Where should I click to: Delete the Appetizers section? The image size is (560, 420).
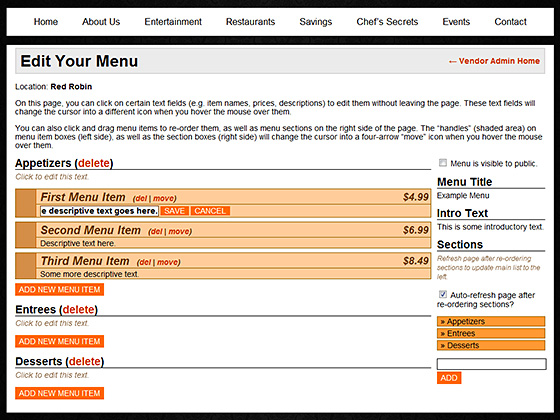click(94, 163)
